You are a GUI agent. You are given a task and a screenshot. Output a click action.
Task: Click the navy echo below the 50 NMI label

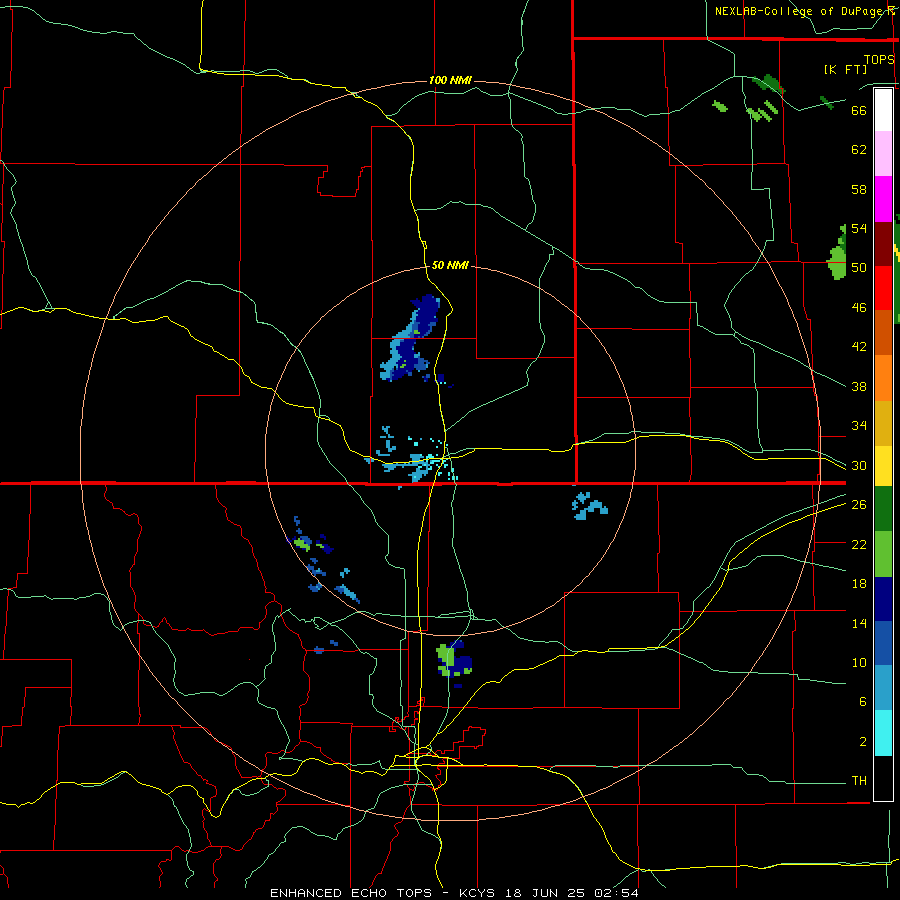411,340
